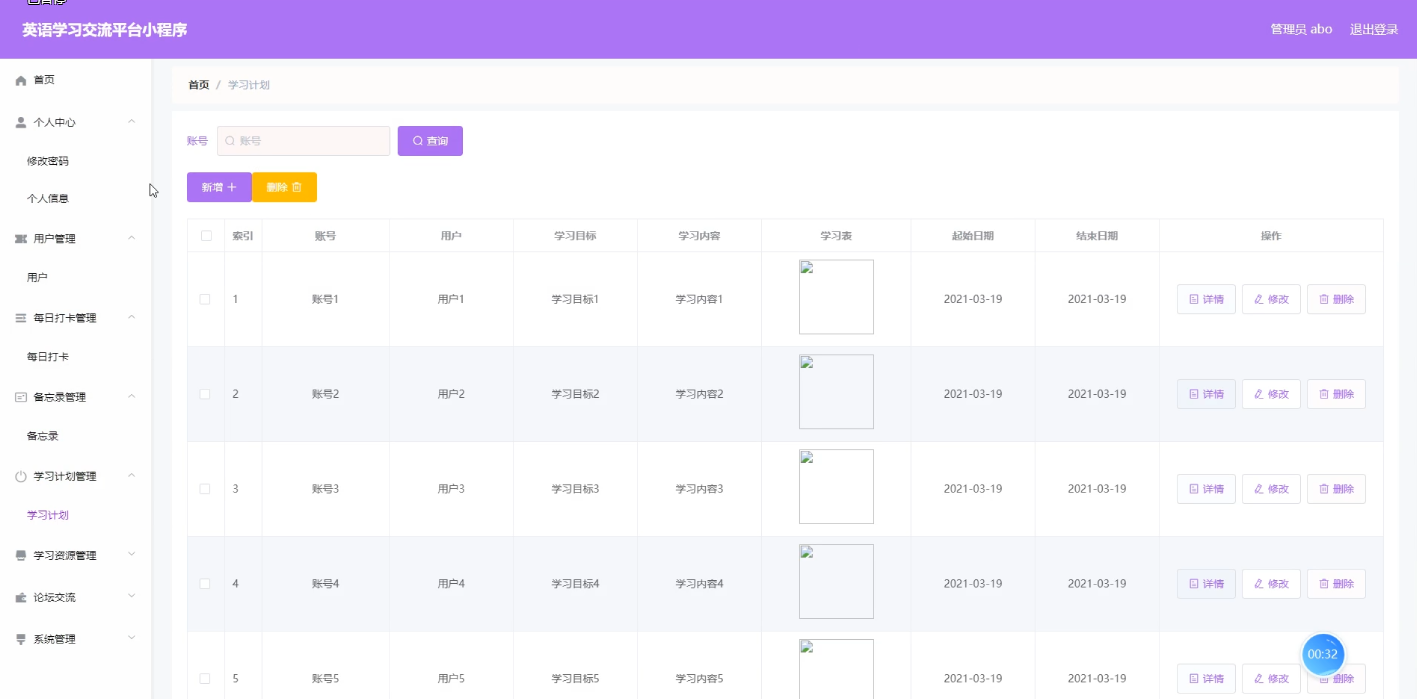Open 个人信息 in the sidebar
Screen dimensions: 1417x699
click(x=48, y=199)
